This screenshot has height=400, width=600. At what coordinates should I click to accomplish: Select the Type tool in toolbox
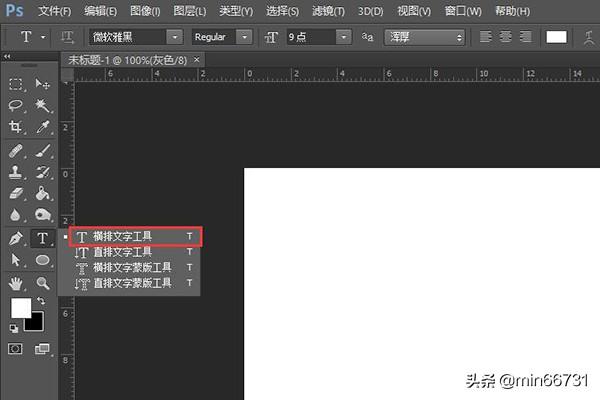pos(42,239)
